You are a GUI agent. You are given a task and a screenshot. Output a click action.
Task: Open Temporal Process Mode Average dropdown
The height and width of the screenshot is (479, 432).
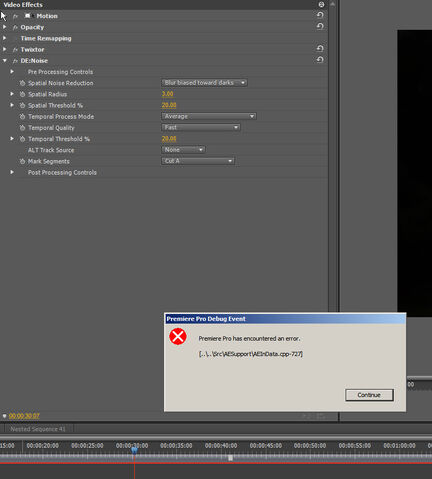click(x=209, y=116)
